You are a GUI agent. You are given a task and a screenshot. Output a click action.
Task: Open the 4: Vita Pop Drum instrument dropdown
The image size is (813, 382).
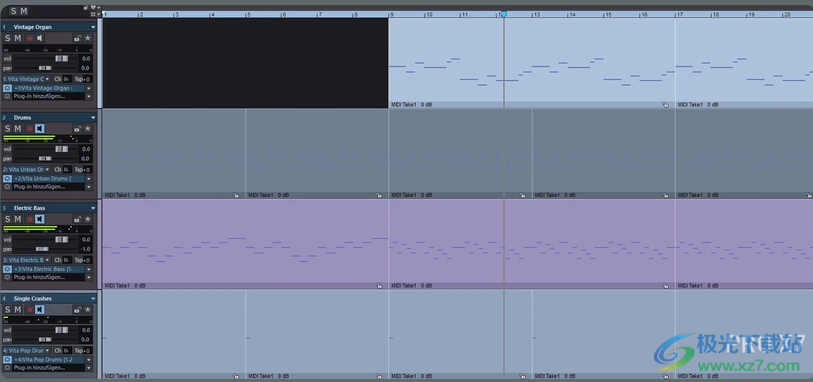[27, 351]
